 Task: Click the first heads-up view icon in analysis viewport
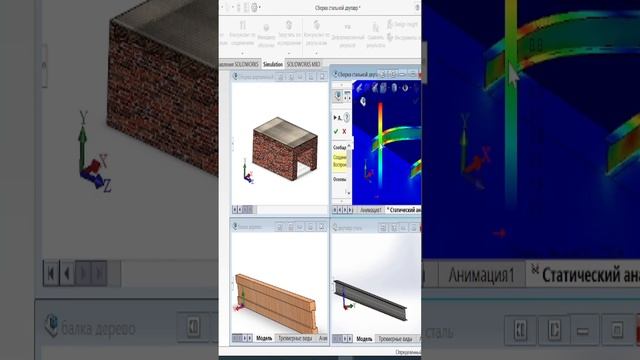coord(359,88)
